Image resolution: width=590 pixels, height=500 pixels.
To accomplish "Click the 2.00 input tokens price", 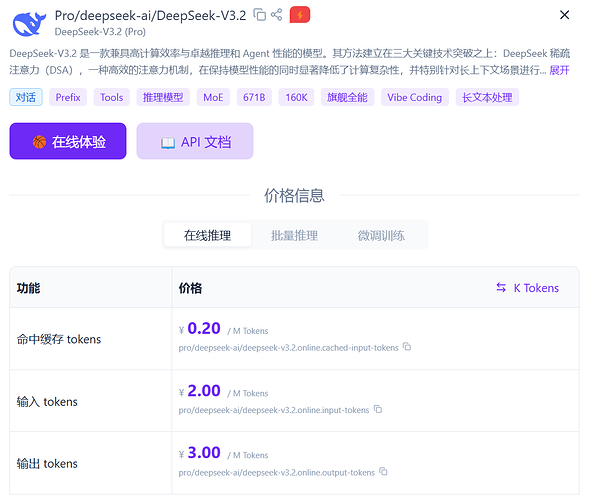I will click(204, 391).
